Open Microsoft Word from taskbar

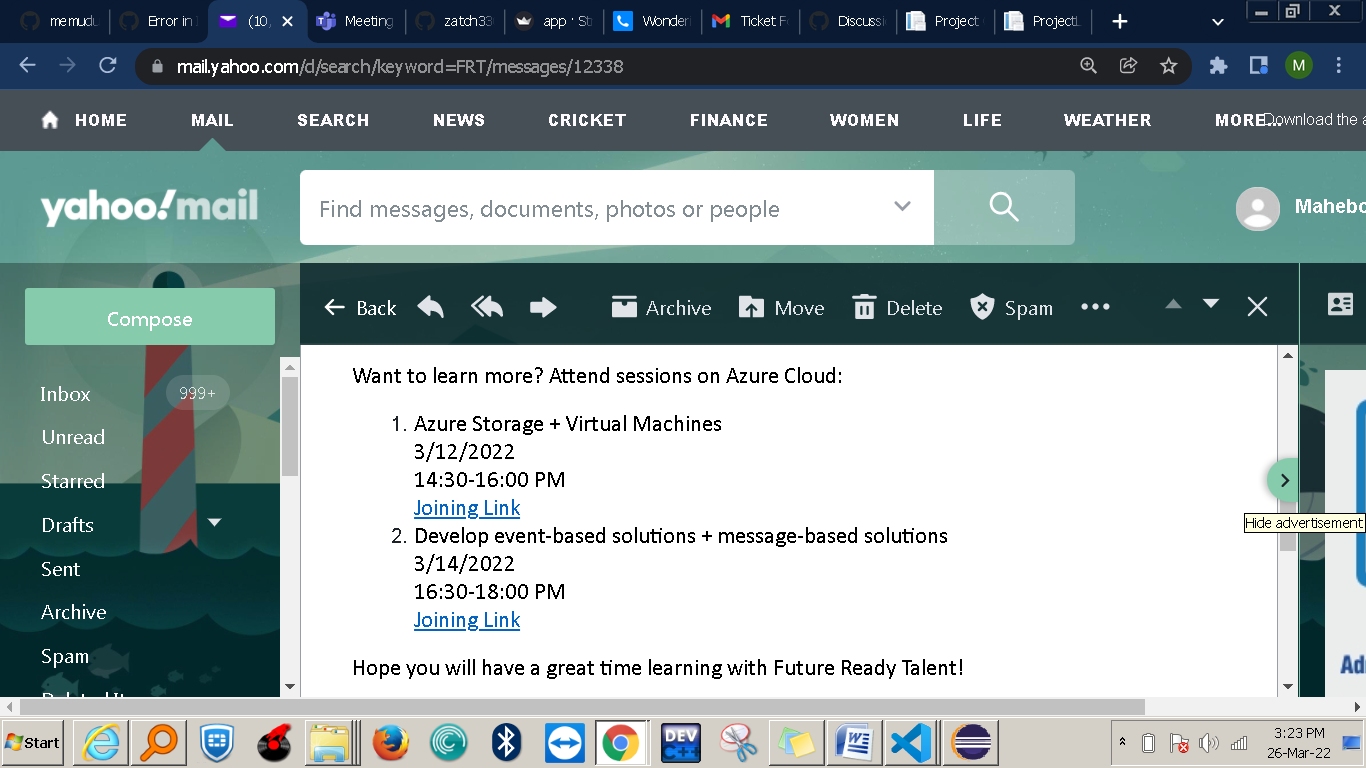pos(853,742)
